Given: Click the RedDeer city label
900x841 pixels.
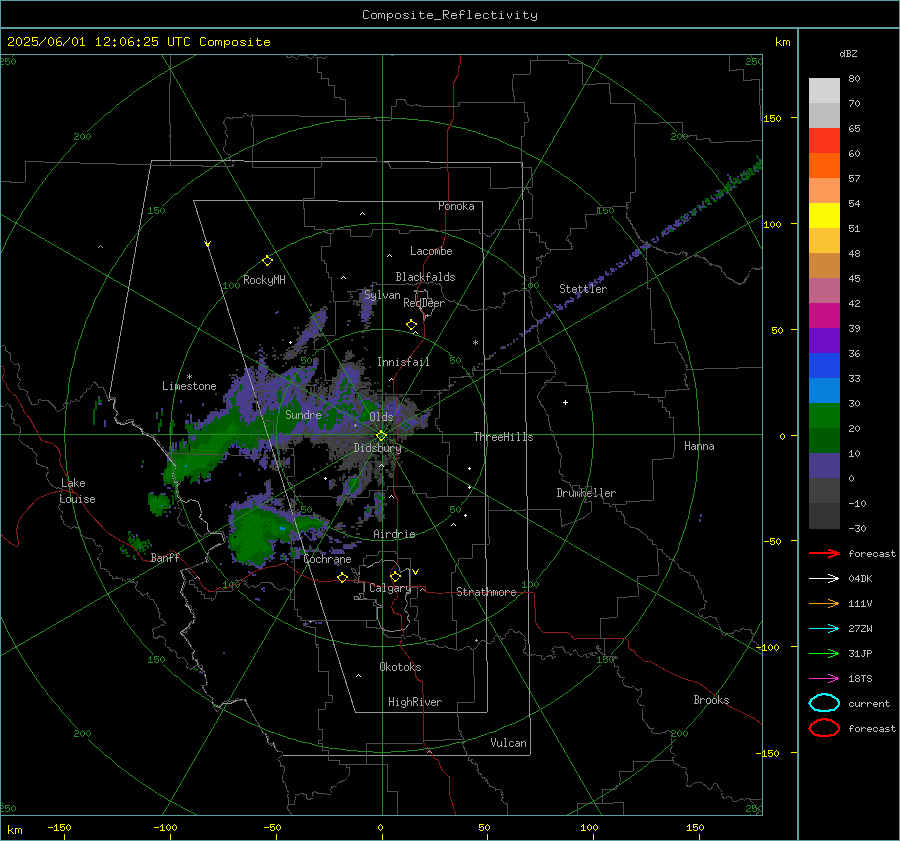Looking at the screenshot, I should 424,303.
